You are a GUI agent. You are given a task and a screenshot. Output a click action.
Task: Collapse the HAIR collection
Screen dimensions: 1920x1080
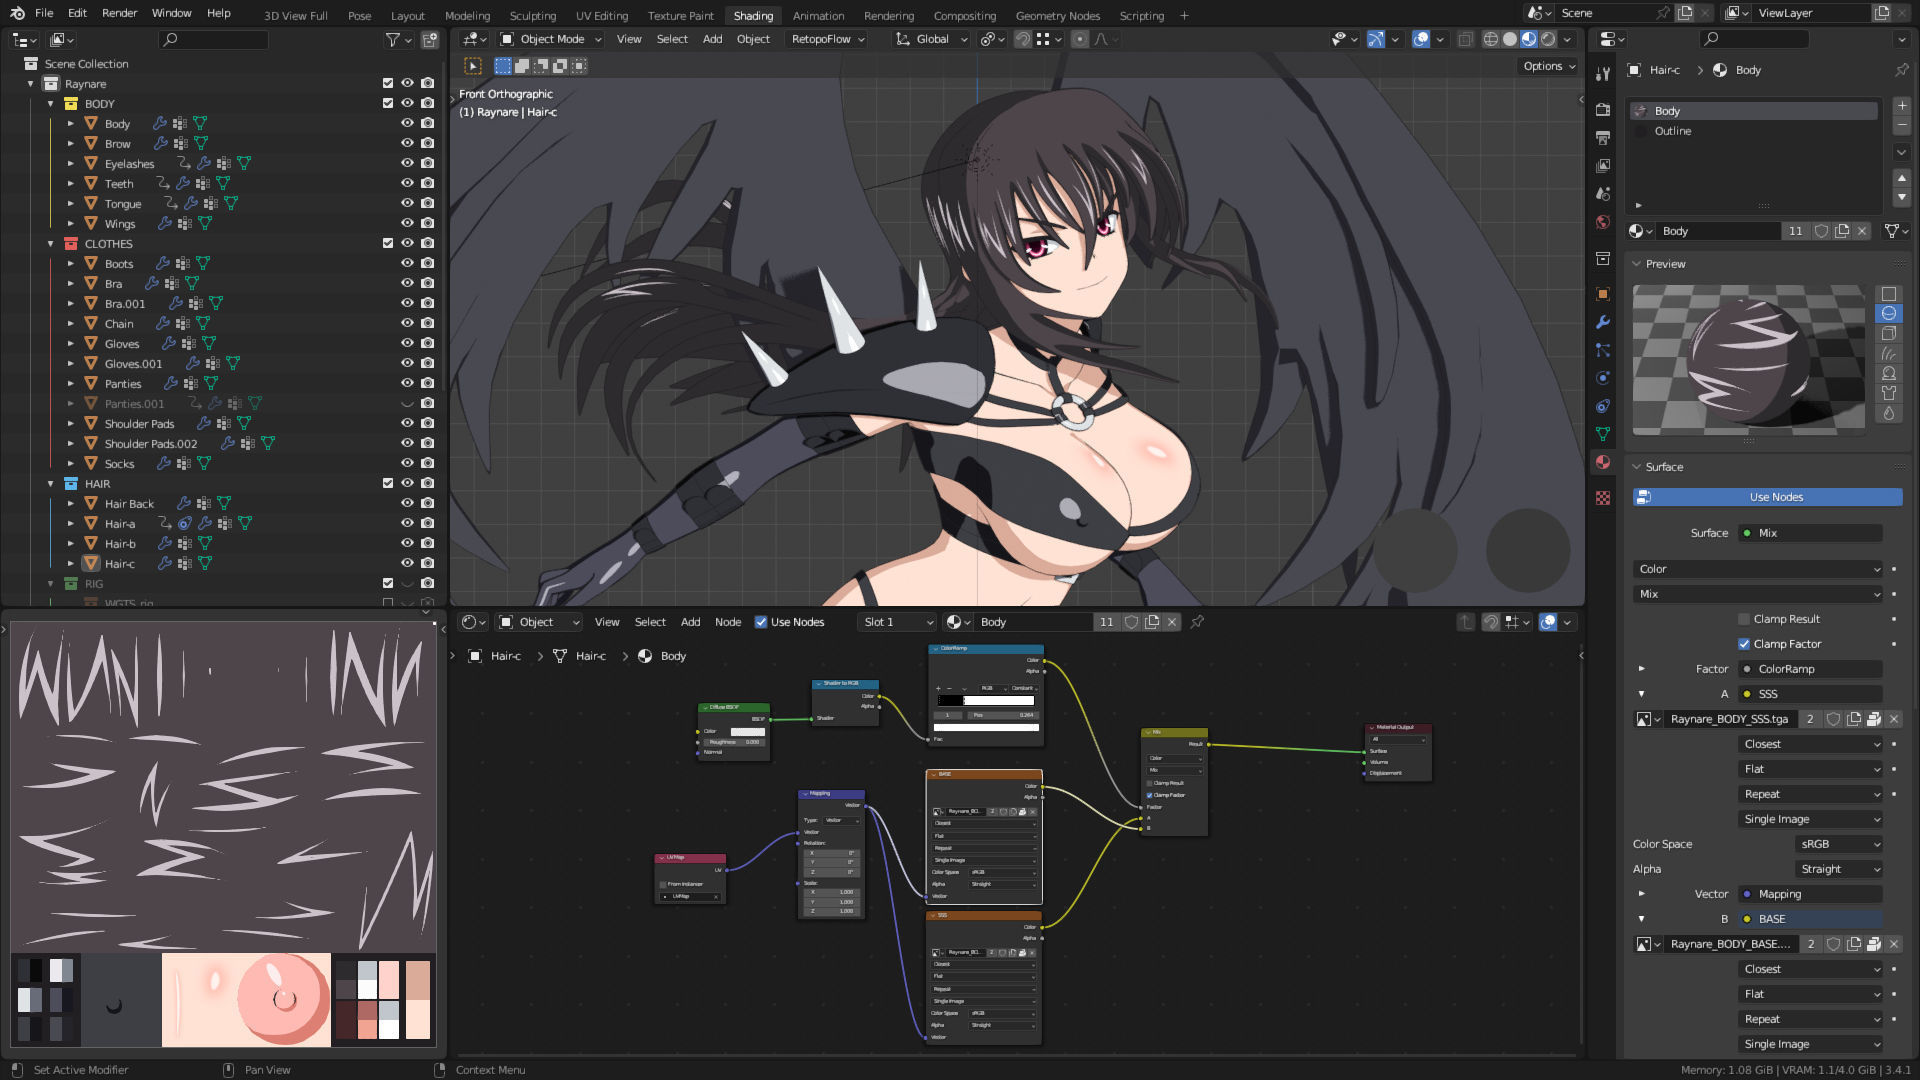tap(51, 484)
